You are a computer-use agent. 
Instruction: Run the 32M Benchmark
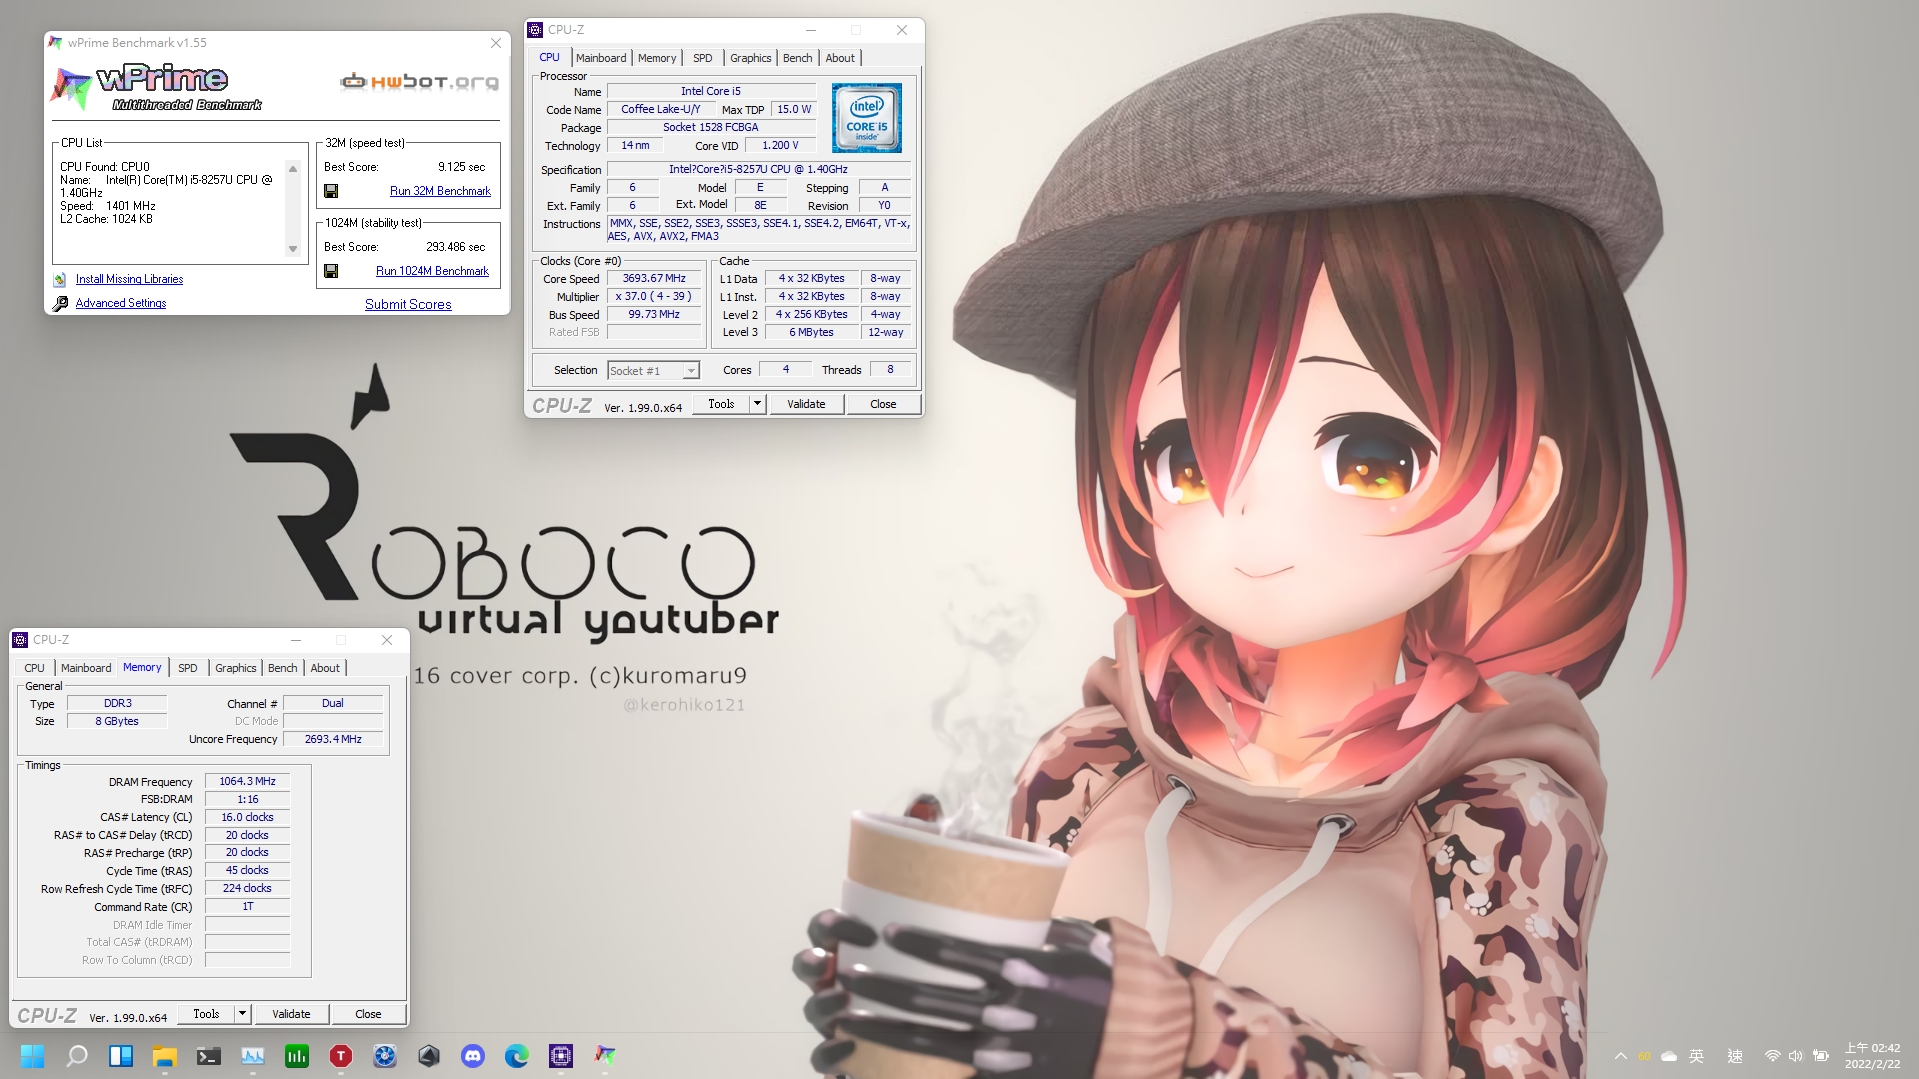click(x=440, y=191)
